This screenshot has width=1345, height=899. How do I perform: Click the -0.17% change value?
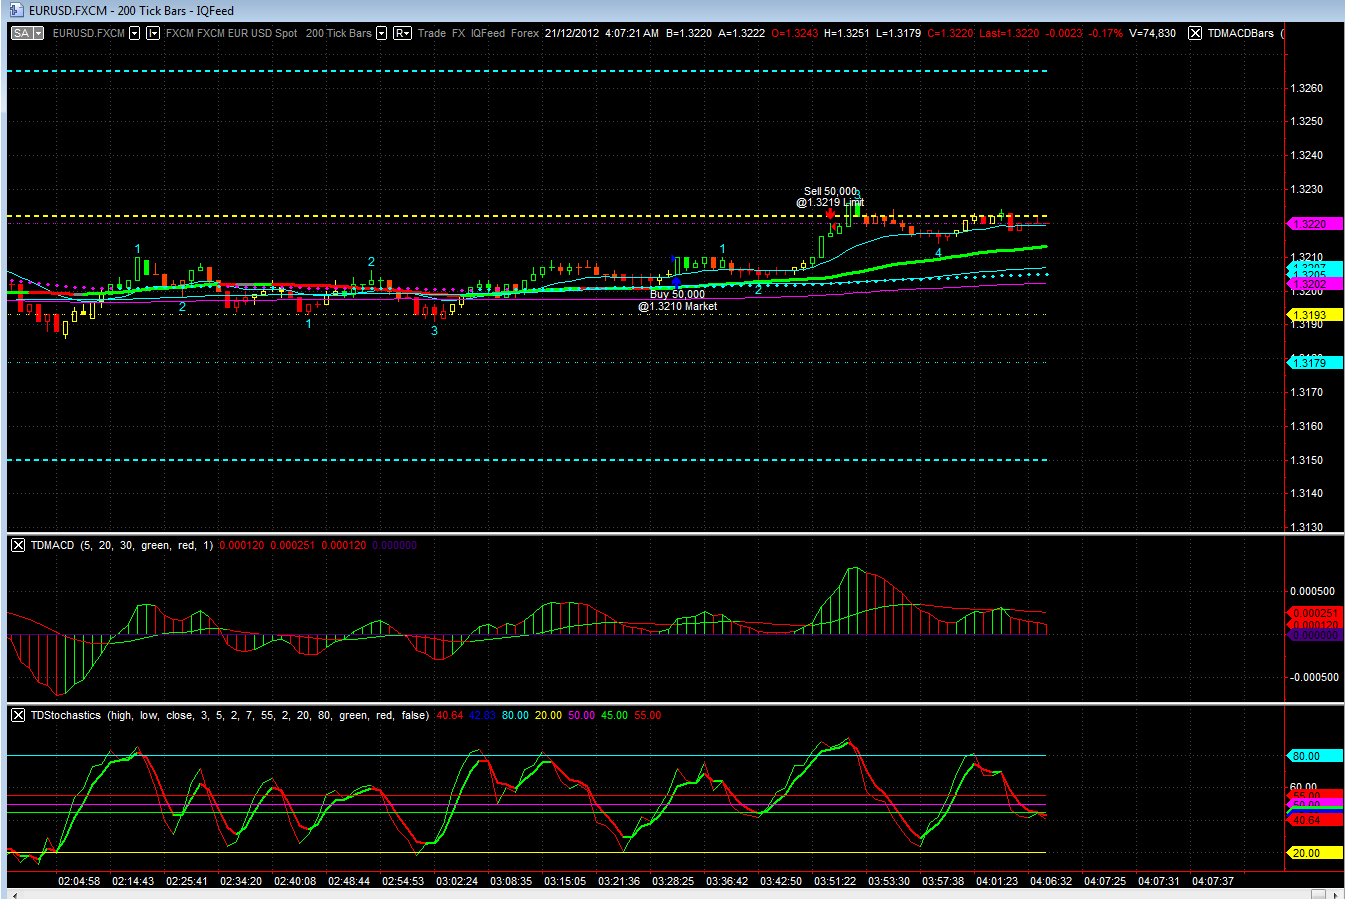[x=1106, y=33]
